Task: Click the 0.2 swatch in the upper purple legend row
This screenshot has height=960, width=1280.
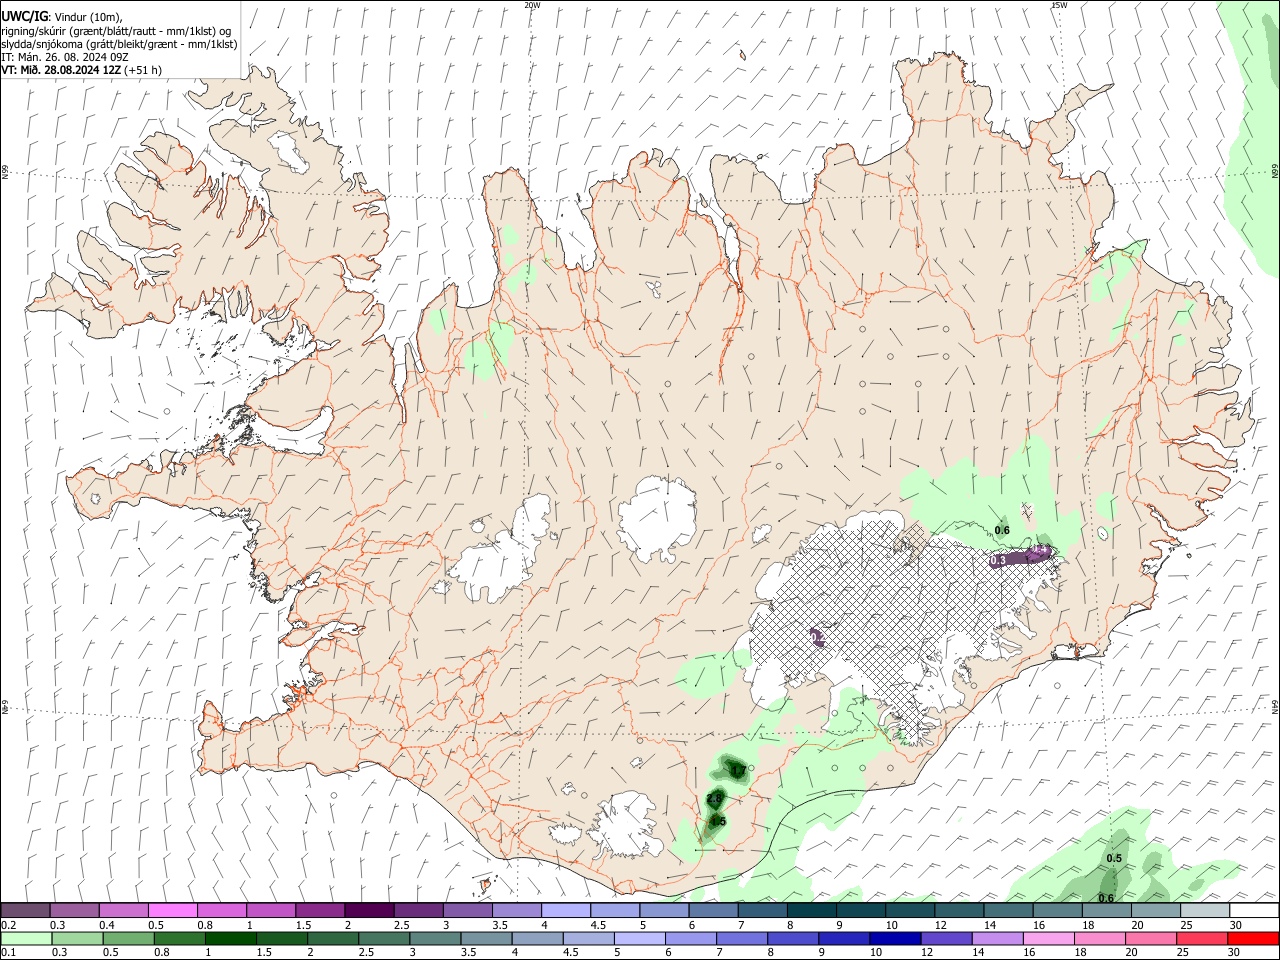Action: click(x=25, y=910)
